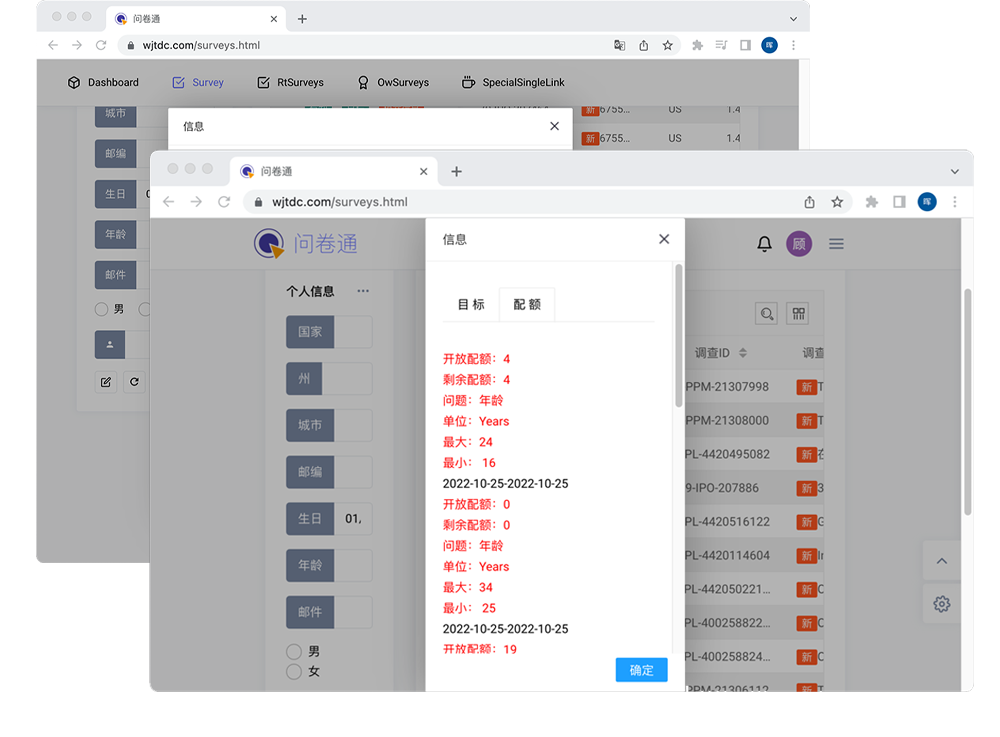The image size is (1000, 737).
Task: Reload page in back window
Action: pyautogui.click(x=101, y=45)
